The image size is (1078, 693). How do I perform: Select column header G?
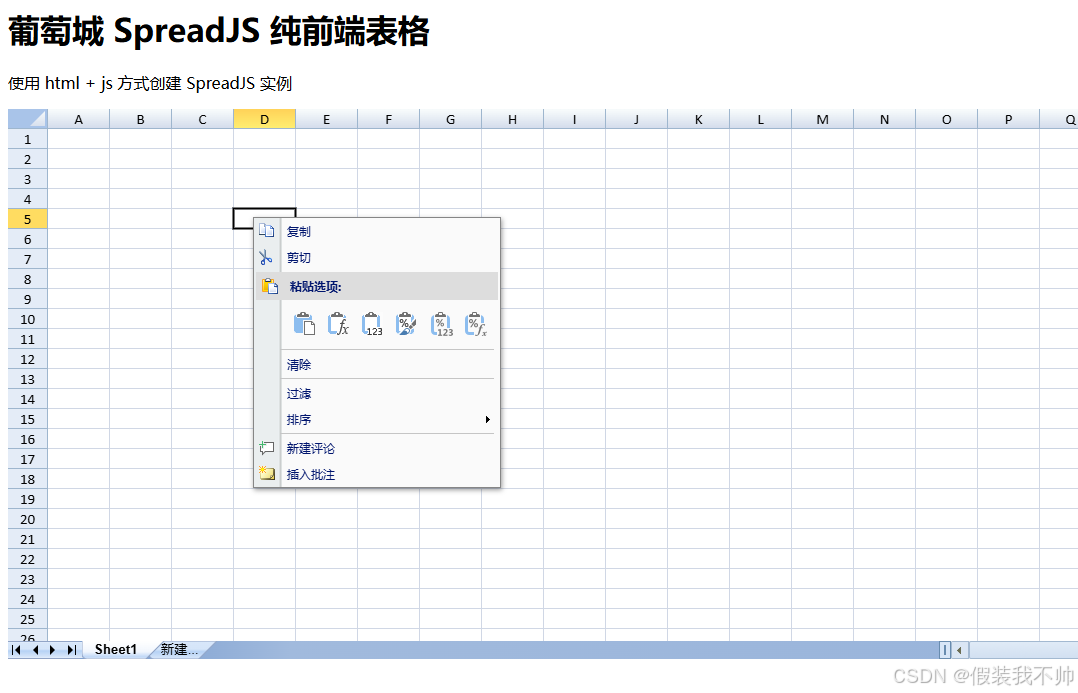[450, 120]
